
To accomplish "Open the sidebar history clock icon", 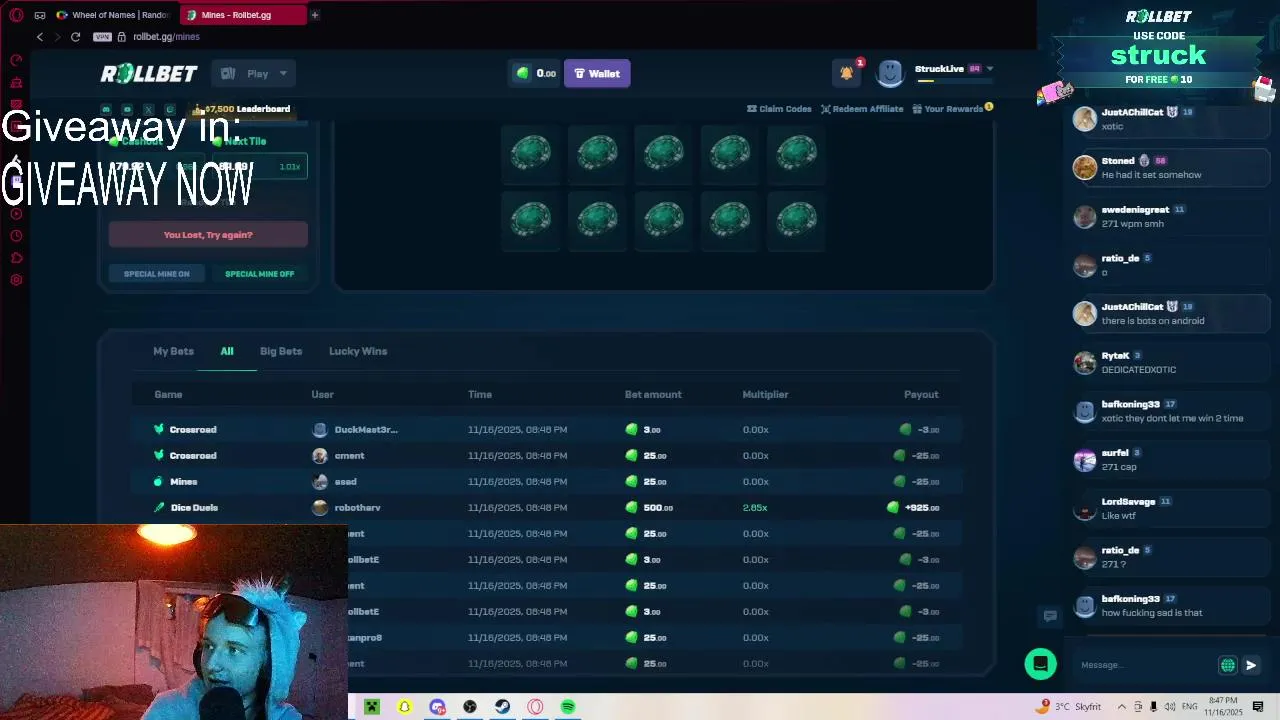I will tap(16, 236).
